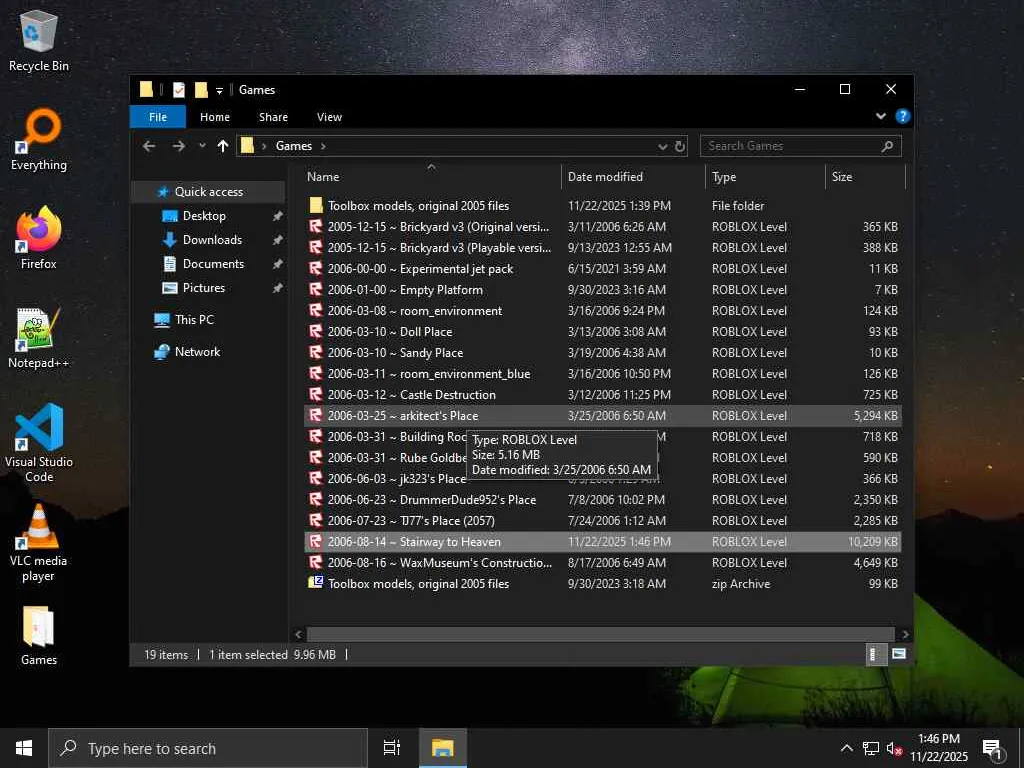The height and width of the screenshot is (768, 1024).
Task: Select 2006-06-23 DrummerDude952's Place file
Action: tap(603, 500)
